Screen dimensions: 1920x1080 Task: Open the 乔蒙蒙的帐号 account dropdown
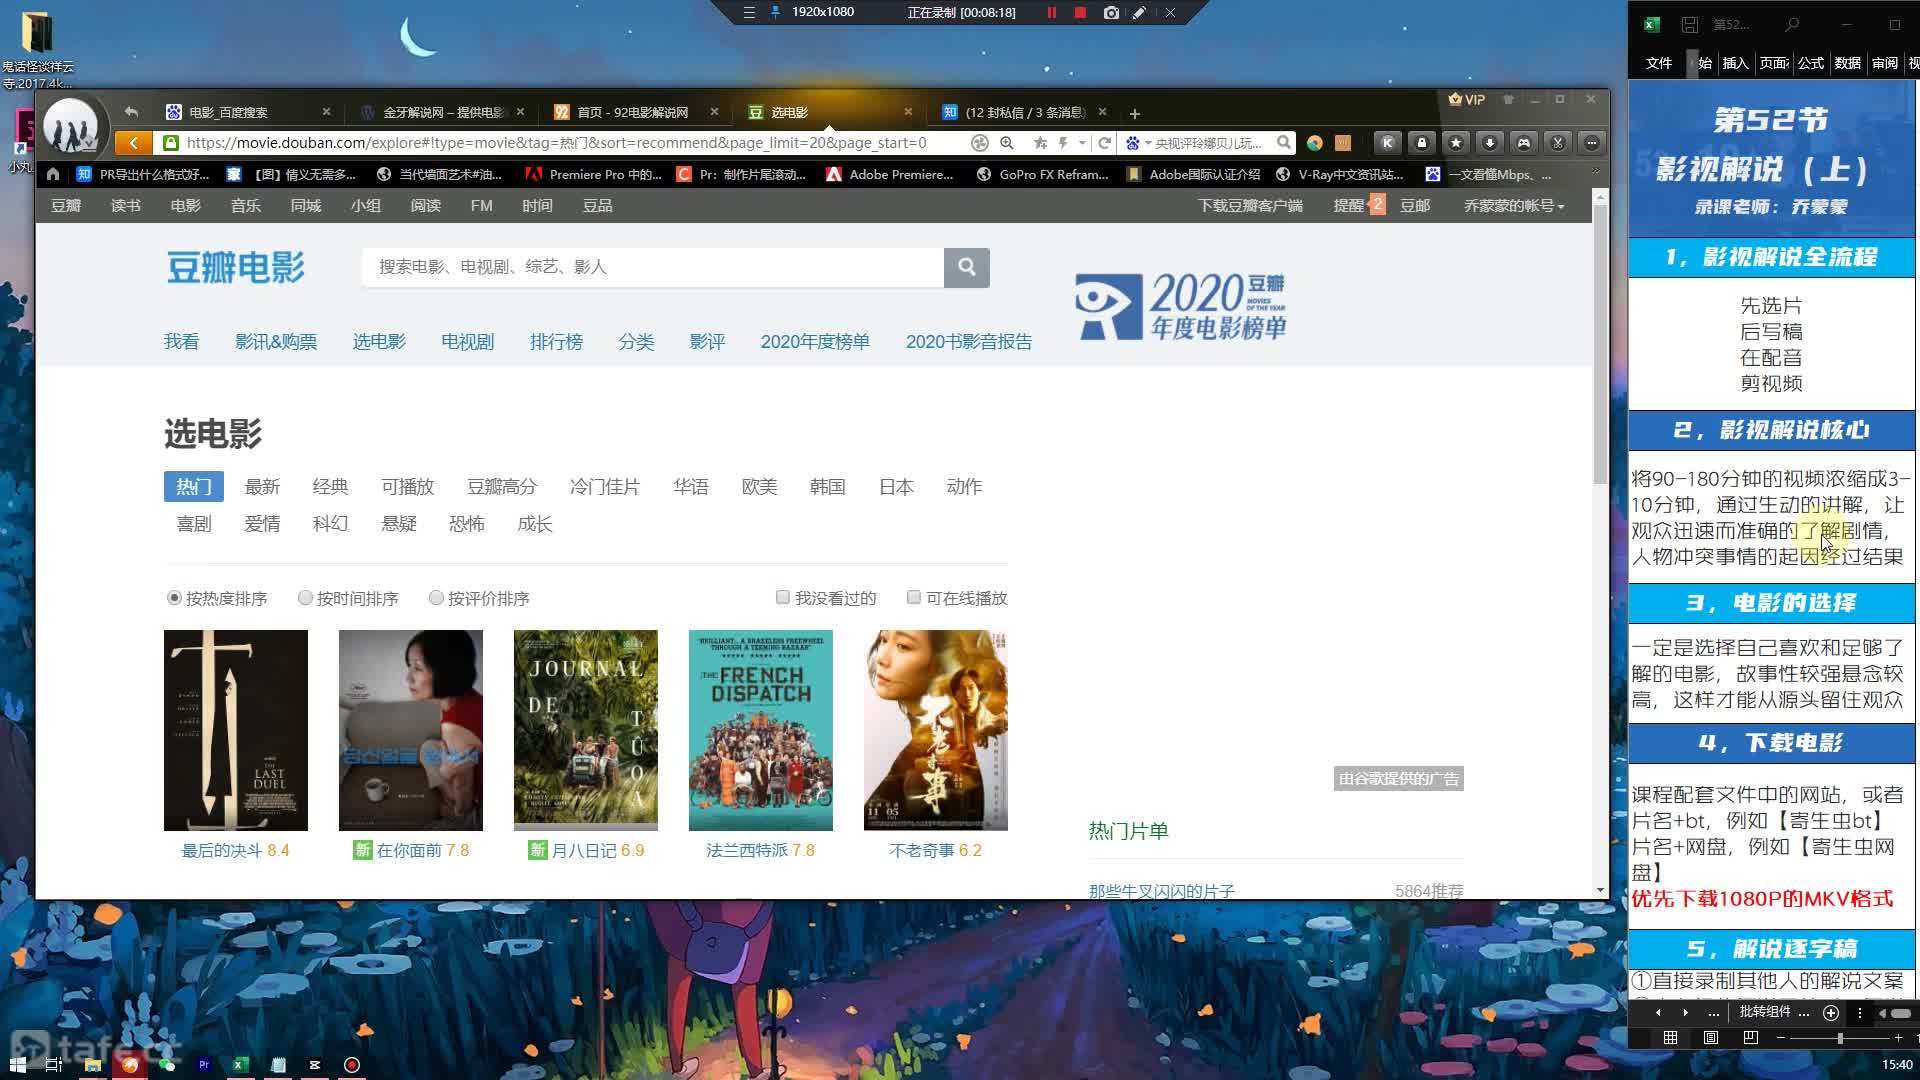coord(1514,205)
